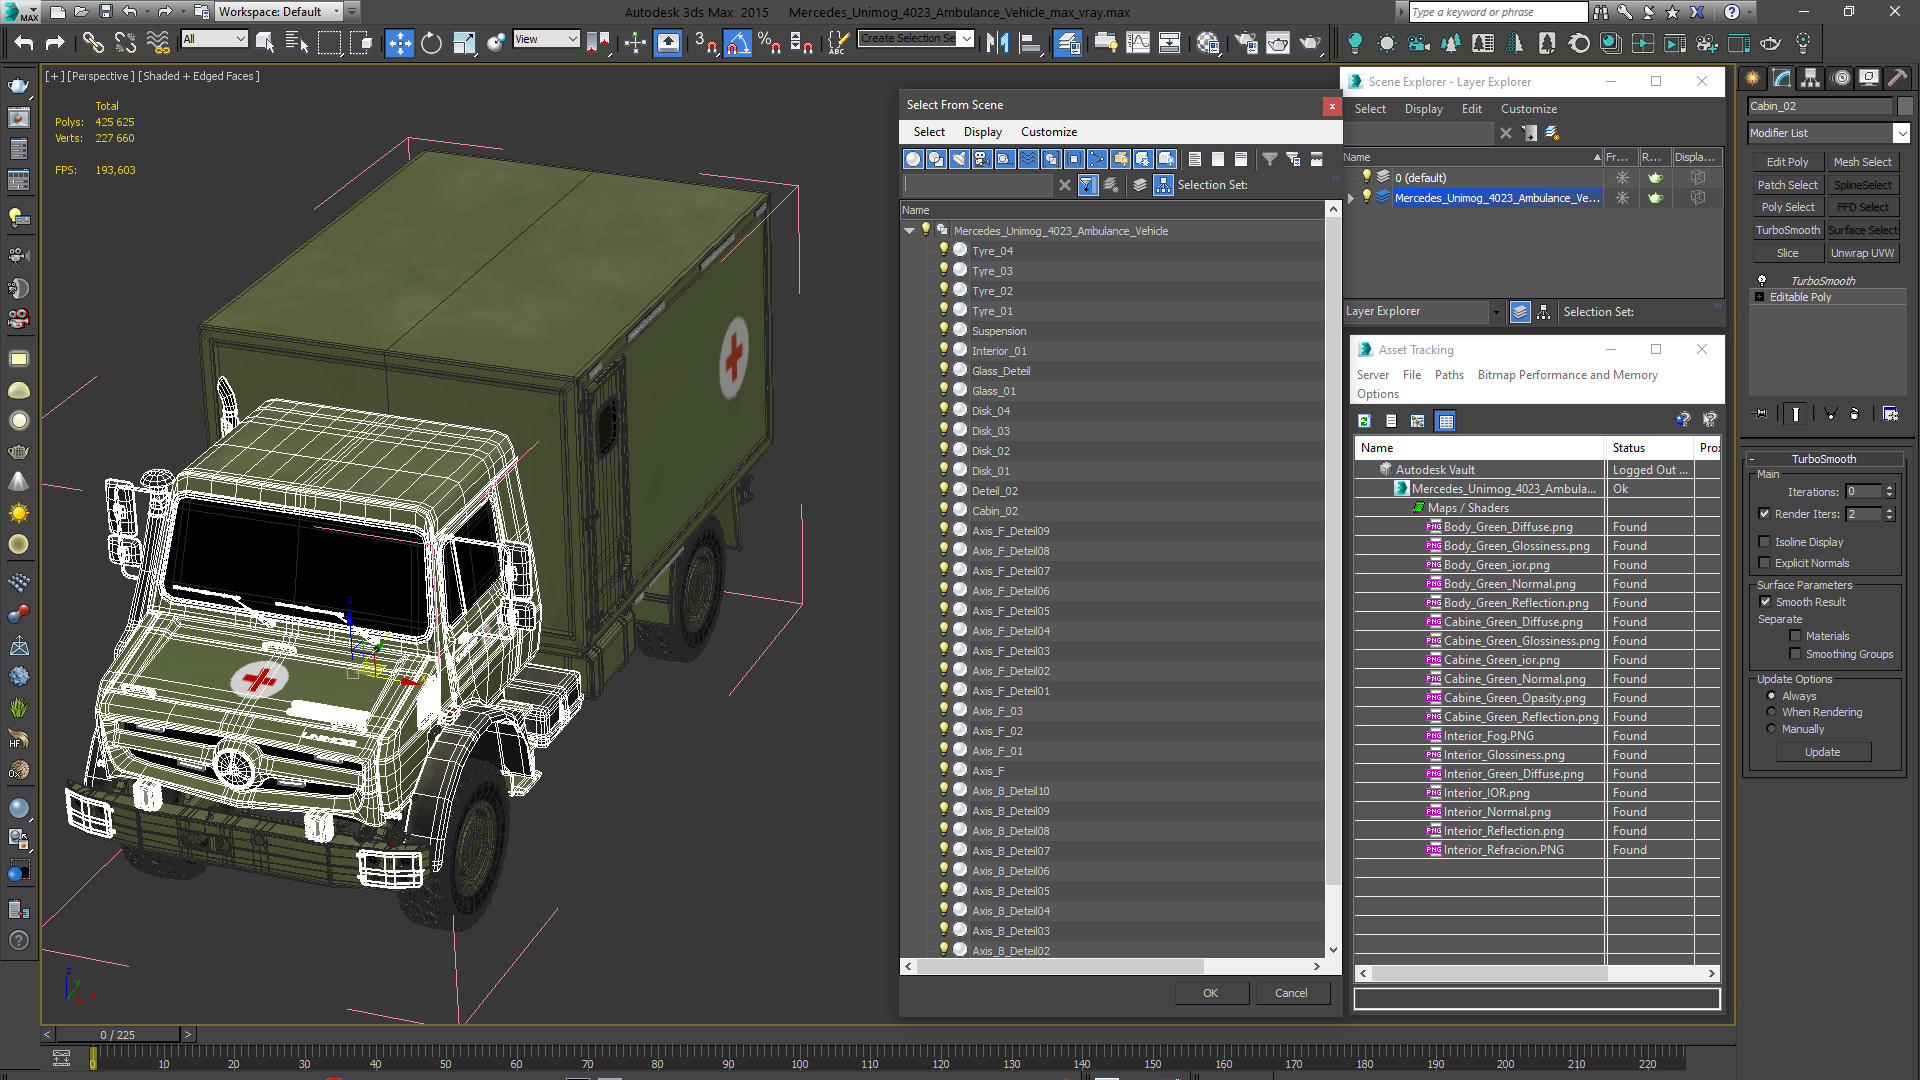
Task: Open Paths menu in Asset Tracking
Action: click(x=1448, y=375)
